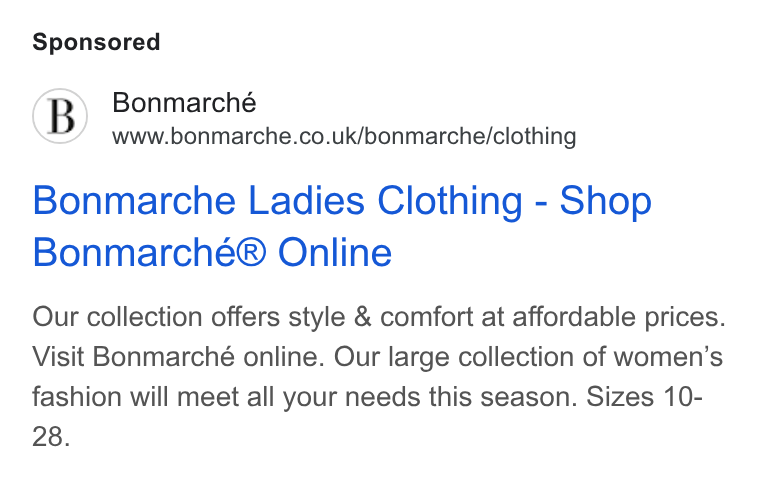Click first "Bonmarche" word in blue headline

(134, 201)
